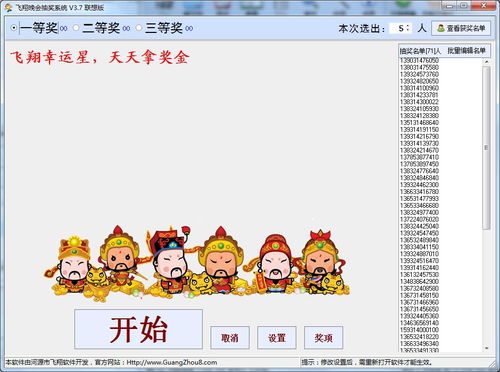Select the 一等奖 radio button
The width and height of the screenshot is (500, 372).
13,28
